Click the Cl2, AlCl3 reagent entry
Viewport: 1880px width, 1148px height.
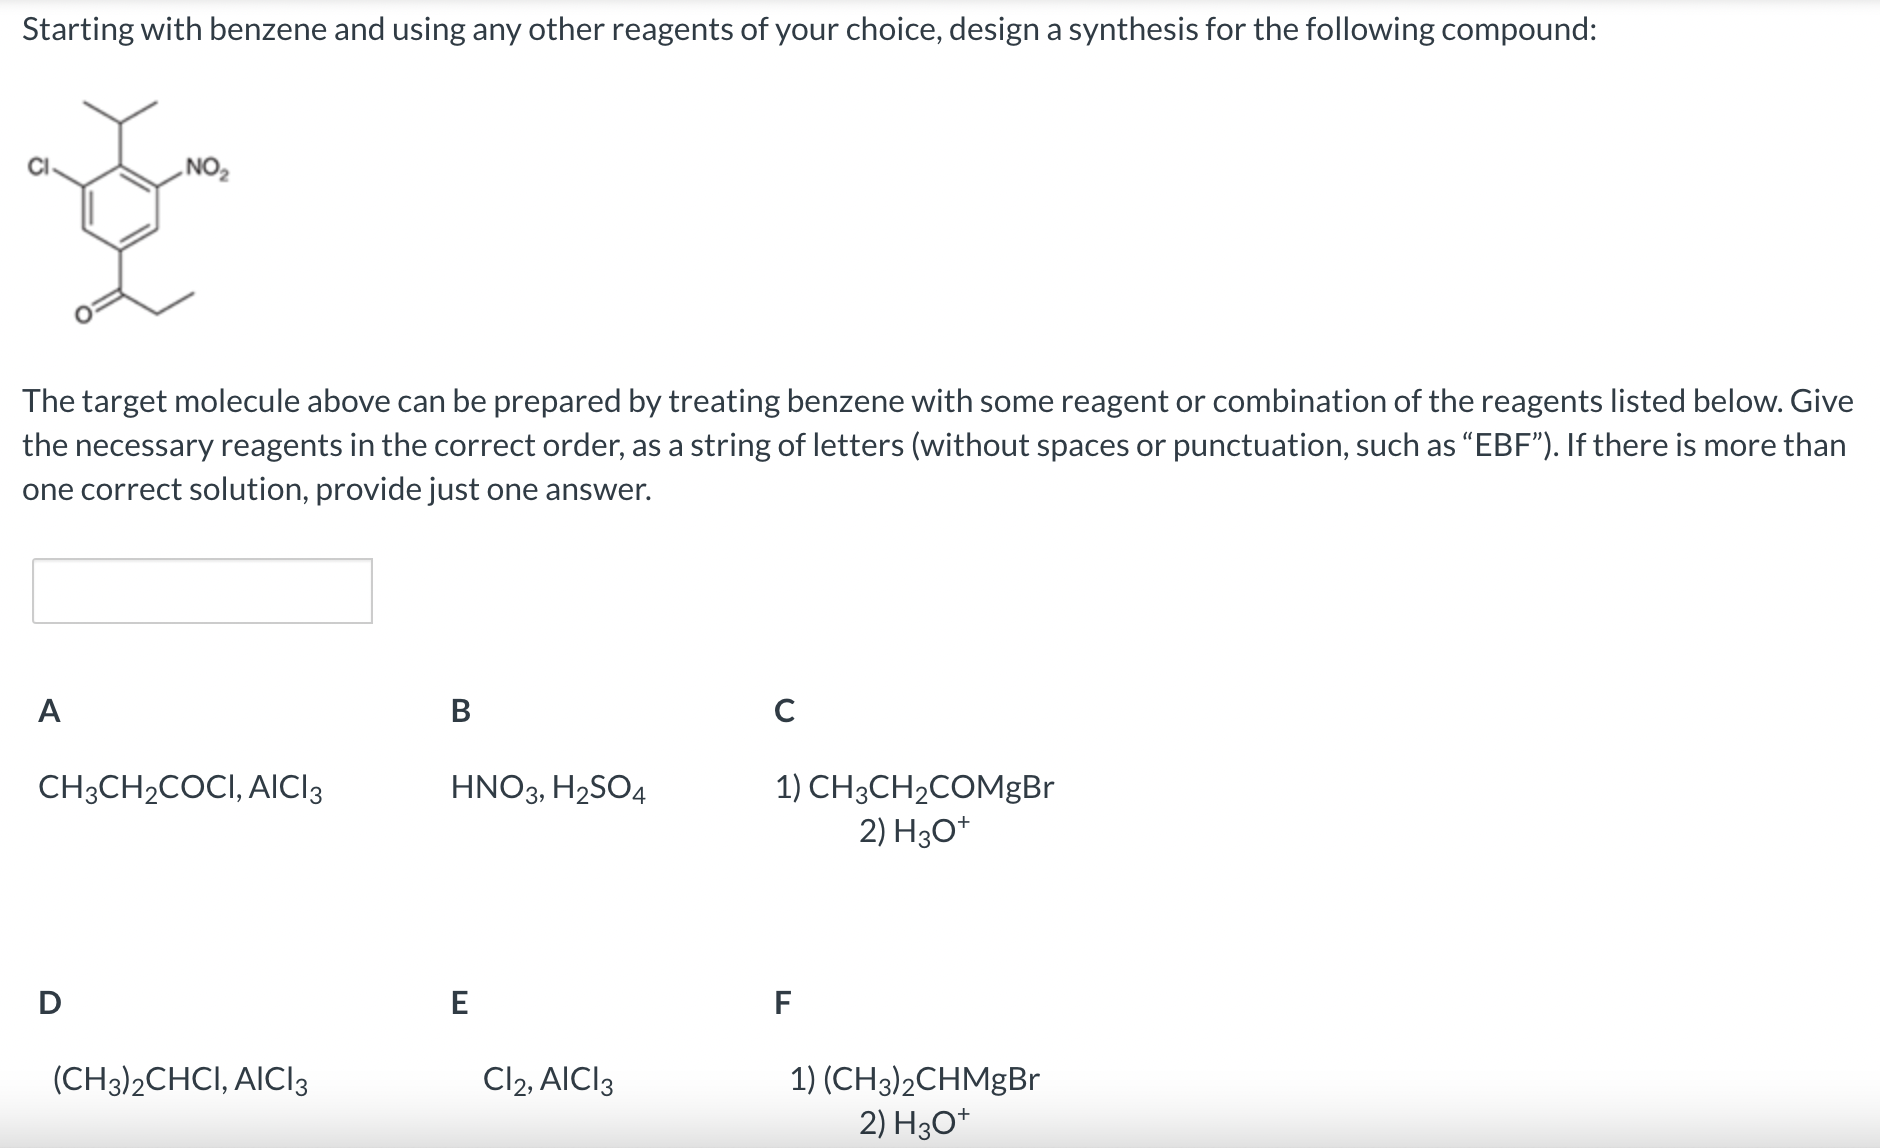pyautogui.click(x=547, y=1081)
